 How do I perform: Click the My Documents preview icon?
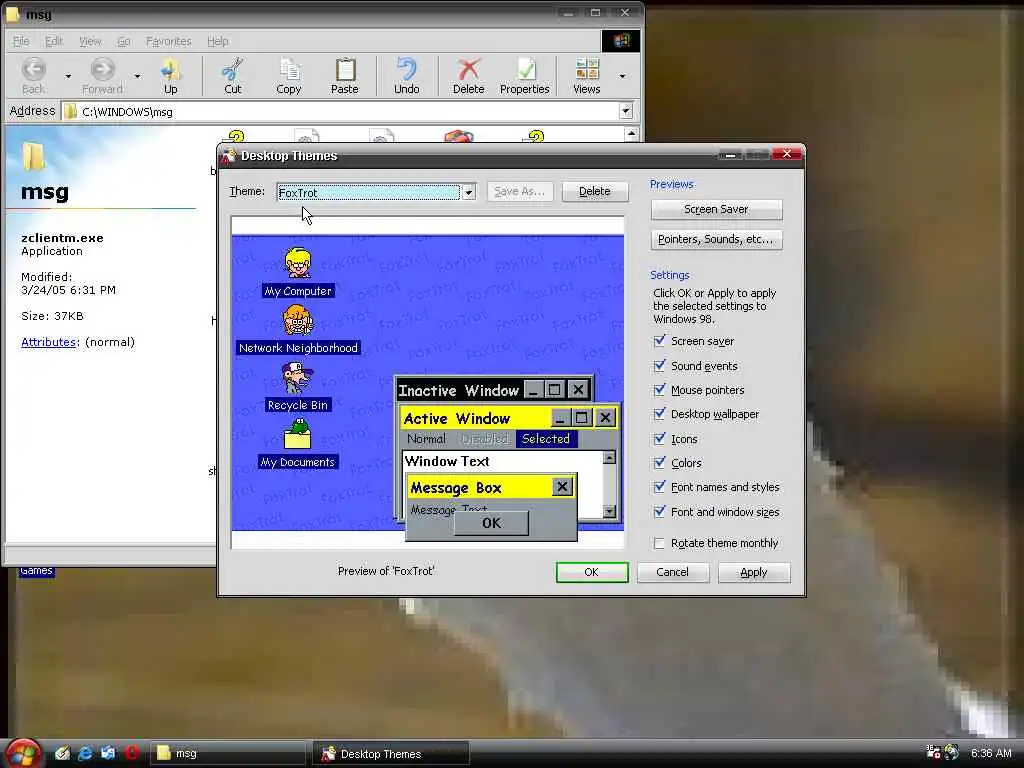pyautogui.click(x=298, y=434)
